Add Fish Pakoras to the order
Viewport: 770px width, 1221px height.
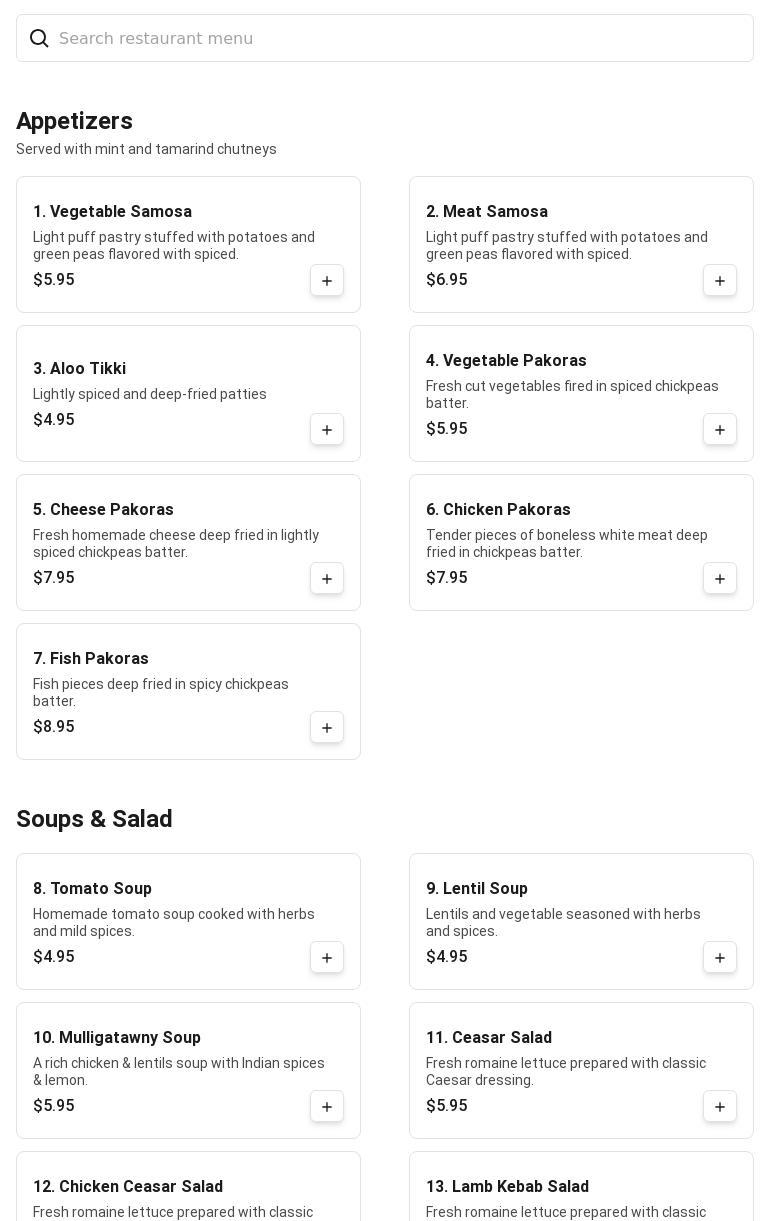(327, 728)
